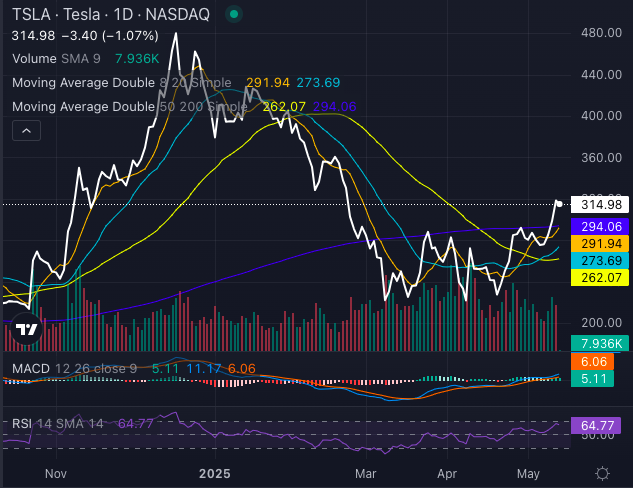Click the 480.00 price scale value
Image resolution: width=633 pixels, height=488 pixels.
[x=601, y=33]
